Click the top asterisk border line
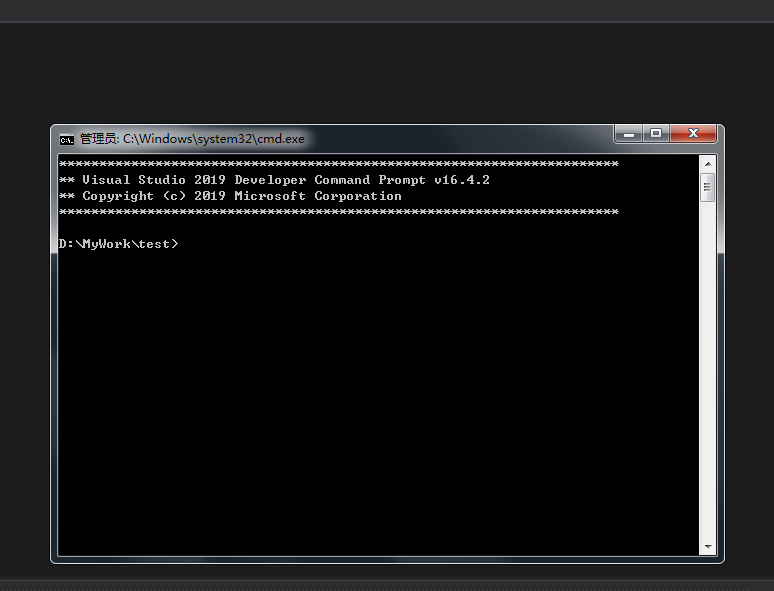The height and width of the screenshot is (591, 774). 339,164
